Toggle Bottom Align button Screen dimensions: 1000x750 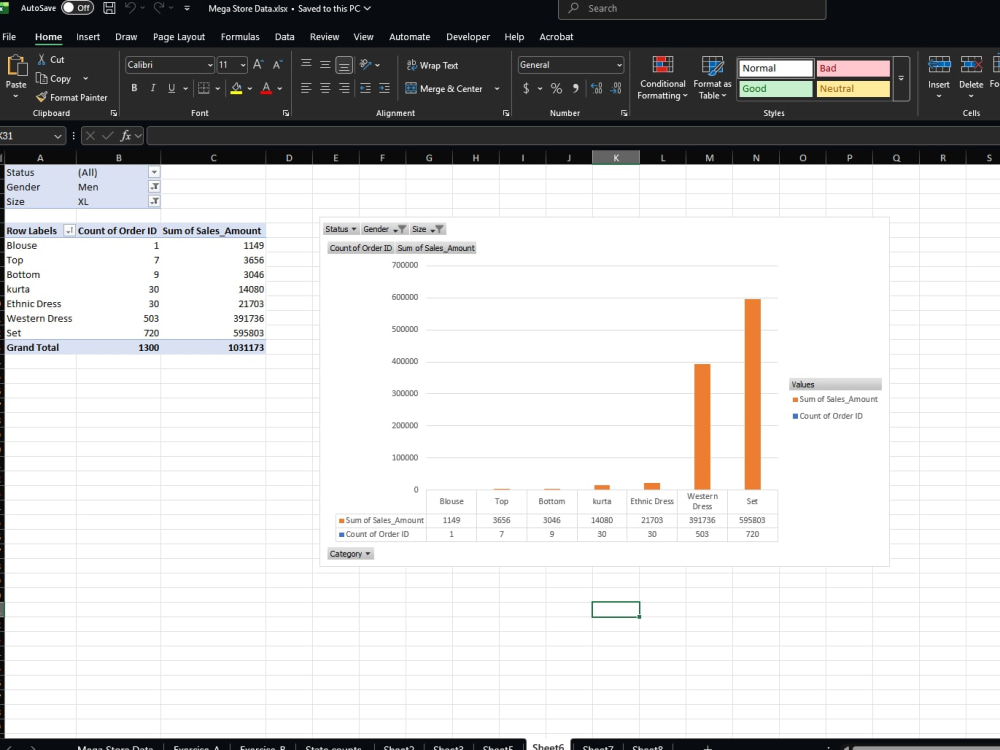tap(344, 64)
